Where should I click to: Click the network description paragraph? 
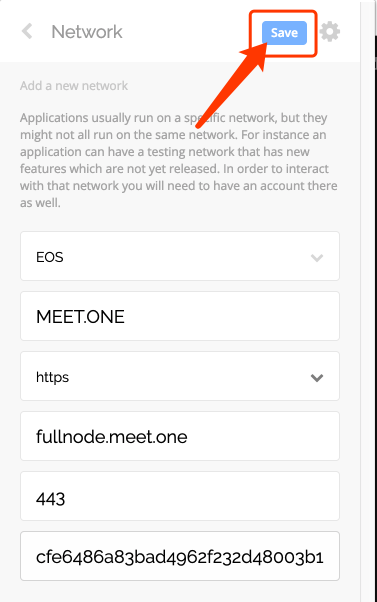point(179,160)
